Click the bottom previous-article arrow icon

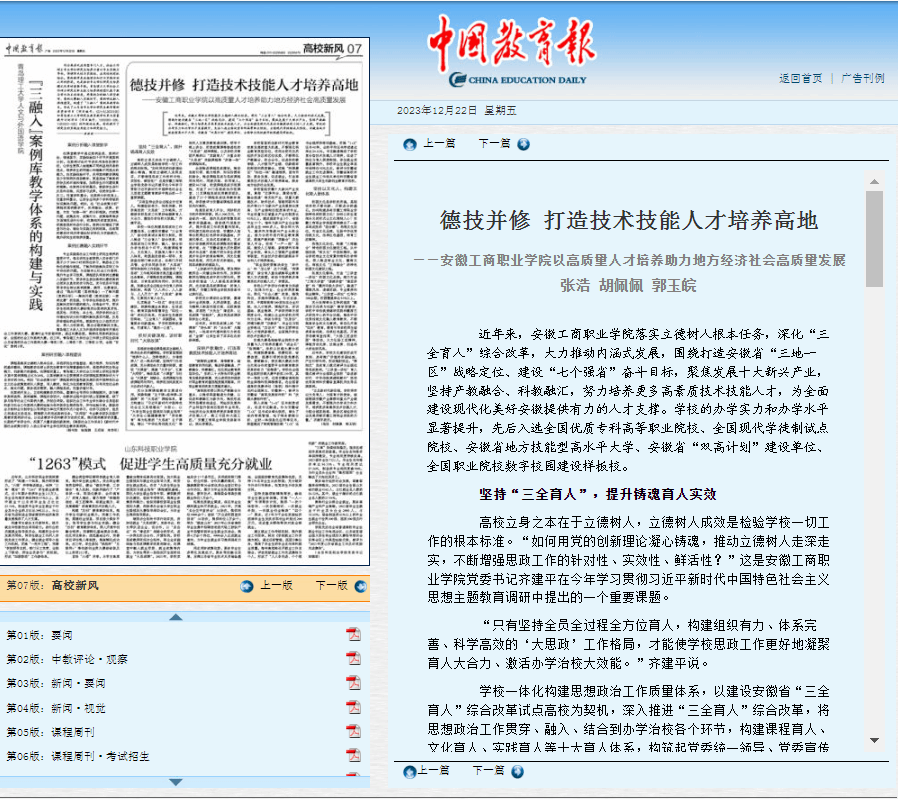409,772
